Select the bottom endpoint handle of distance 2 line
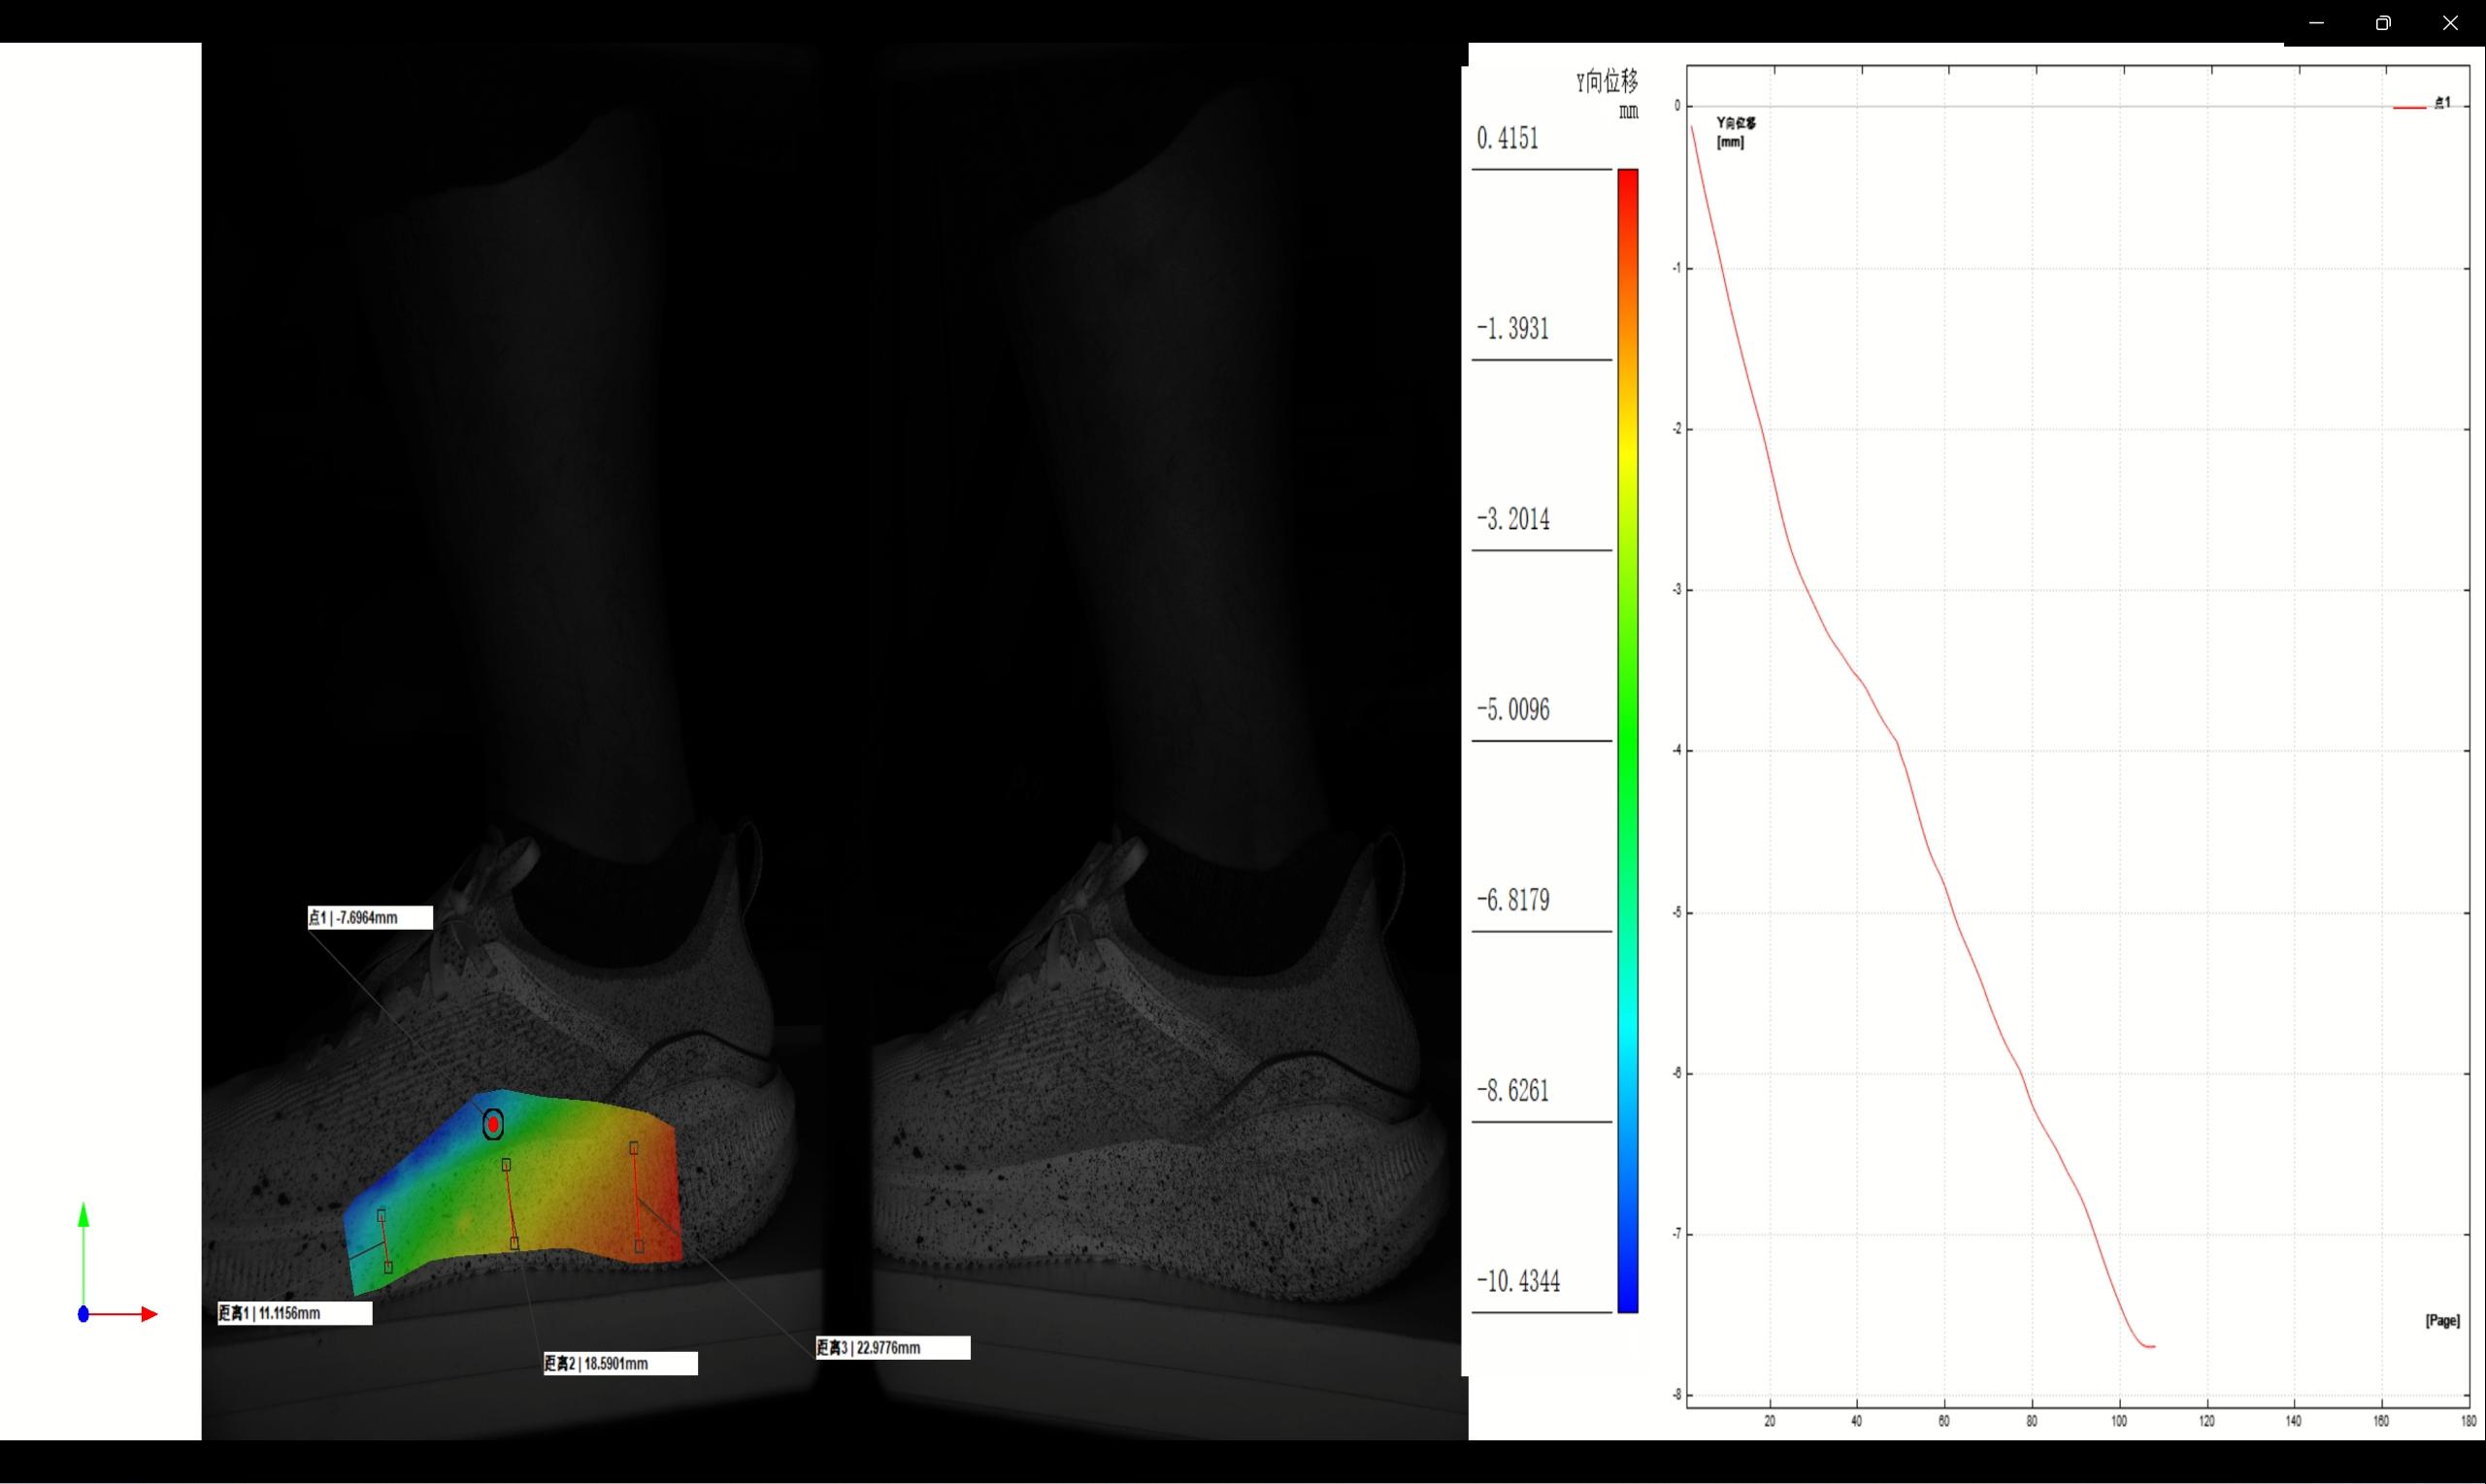This screenshot has width=2486, height=1484. click(514, 1243)
